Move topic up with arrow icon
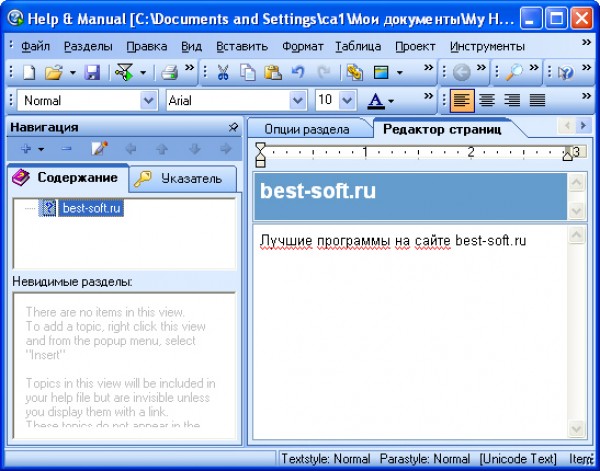Viewport: 600px width, 471px height. click(x=162, y=148)
